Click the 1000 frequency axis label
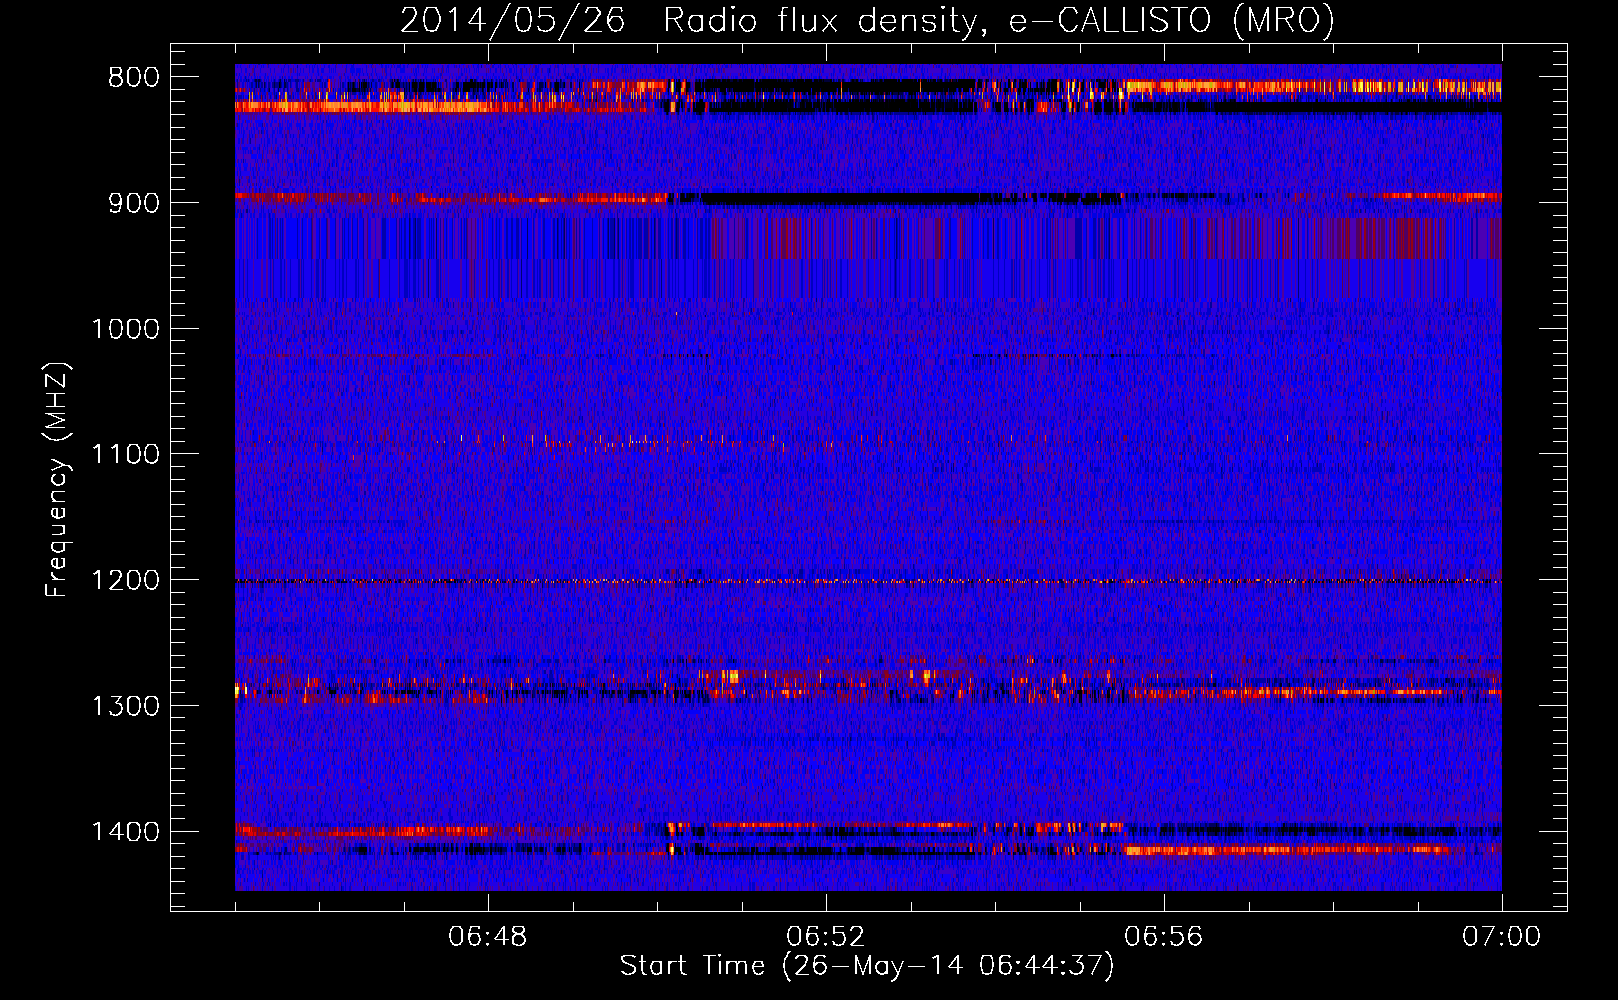 click(126, 329)
